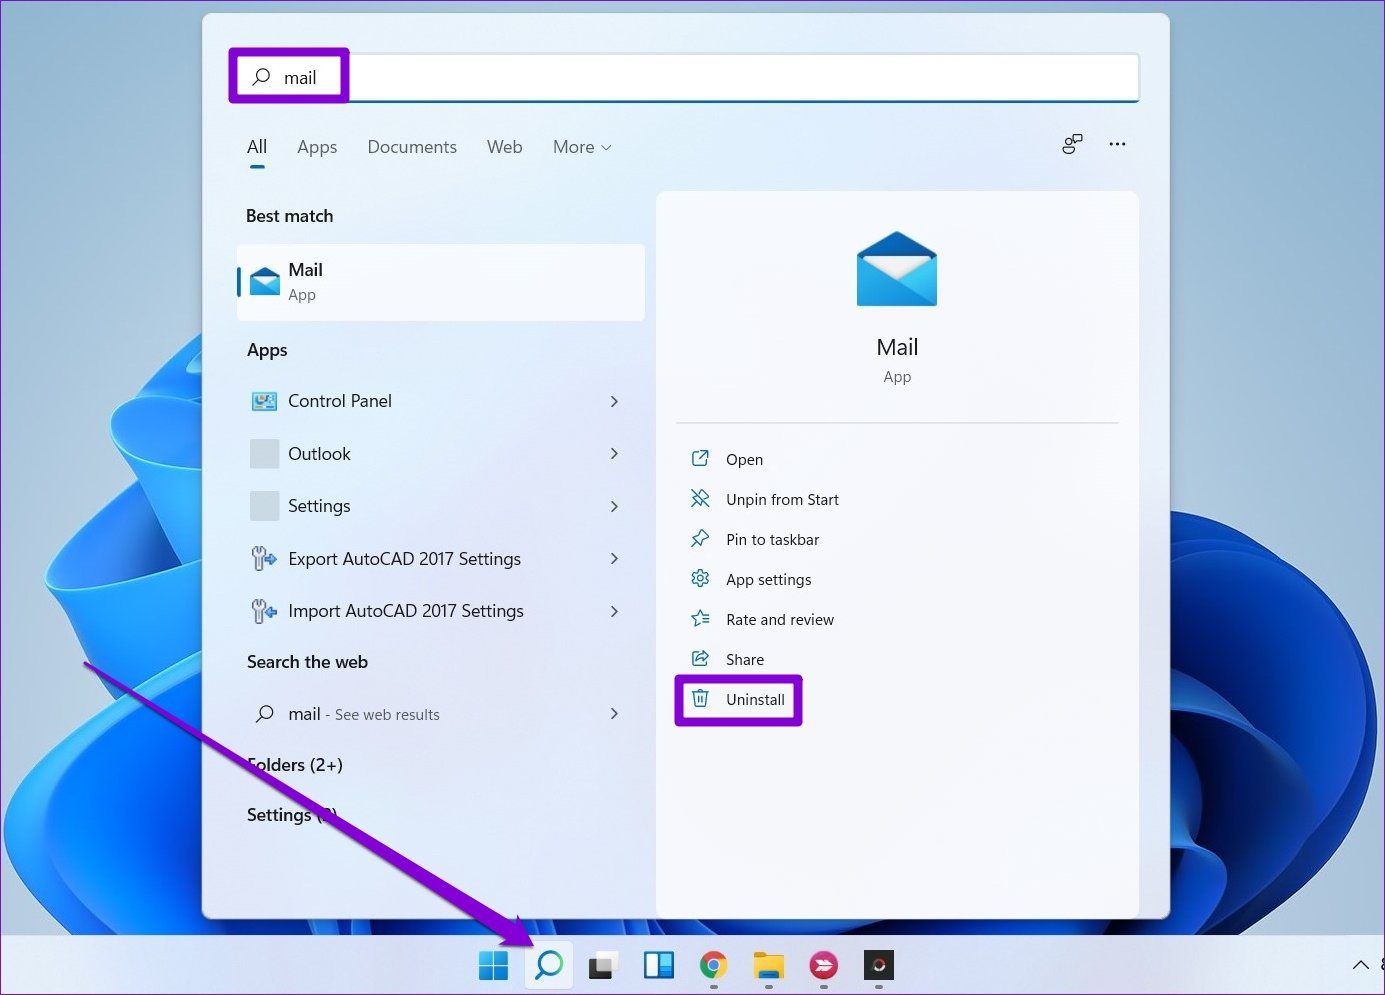The width and height of the screenshot is (1385, 995).
Task: Open File Explorer from the taskbar
Action: coord(768,965)
